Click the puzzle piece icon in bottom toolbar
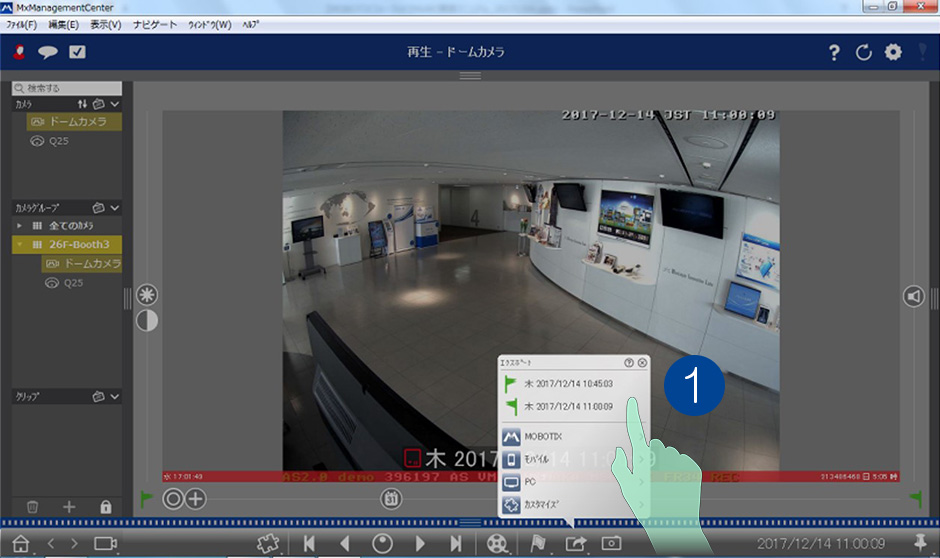This screenshot has width=940, height=558. pyautogui.click(x=268, y=544)
